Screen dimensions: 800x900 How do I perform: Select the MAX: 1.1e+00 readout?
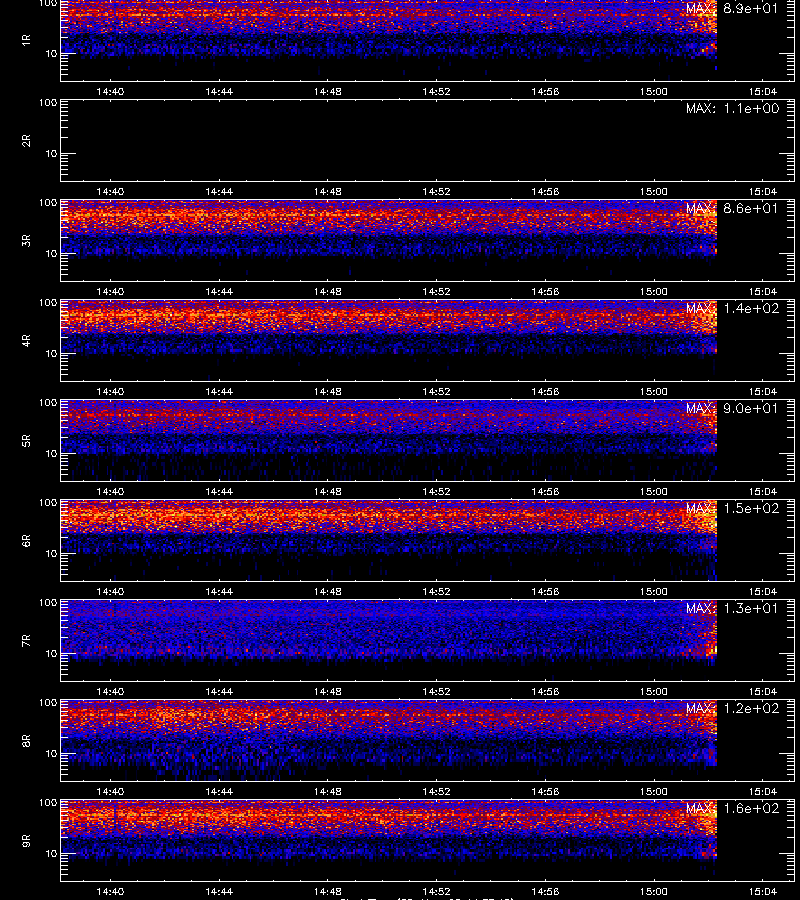(x=732, y=108)
